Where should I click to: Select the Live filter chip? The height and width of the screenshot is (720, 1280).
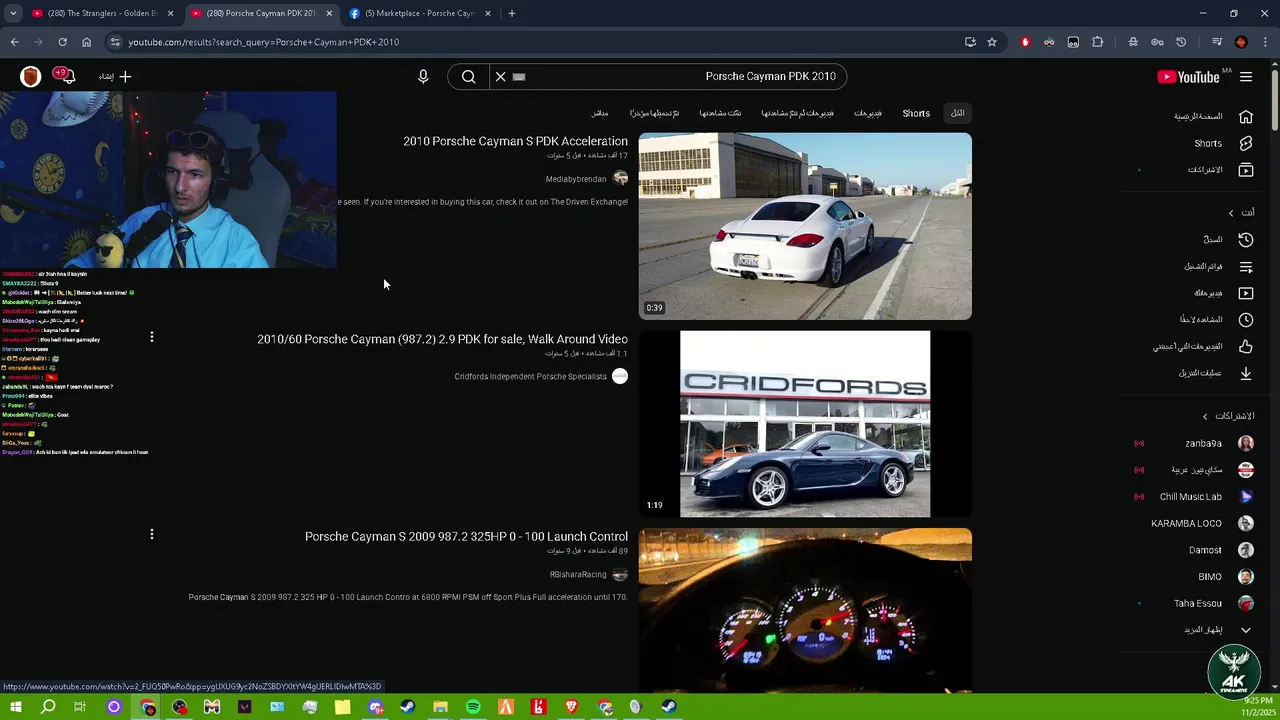pyautogui.click(x=599, y=113)
